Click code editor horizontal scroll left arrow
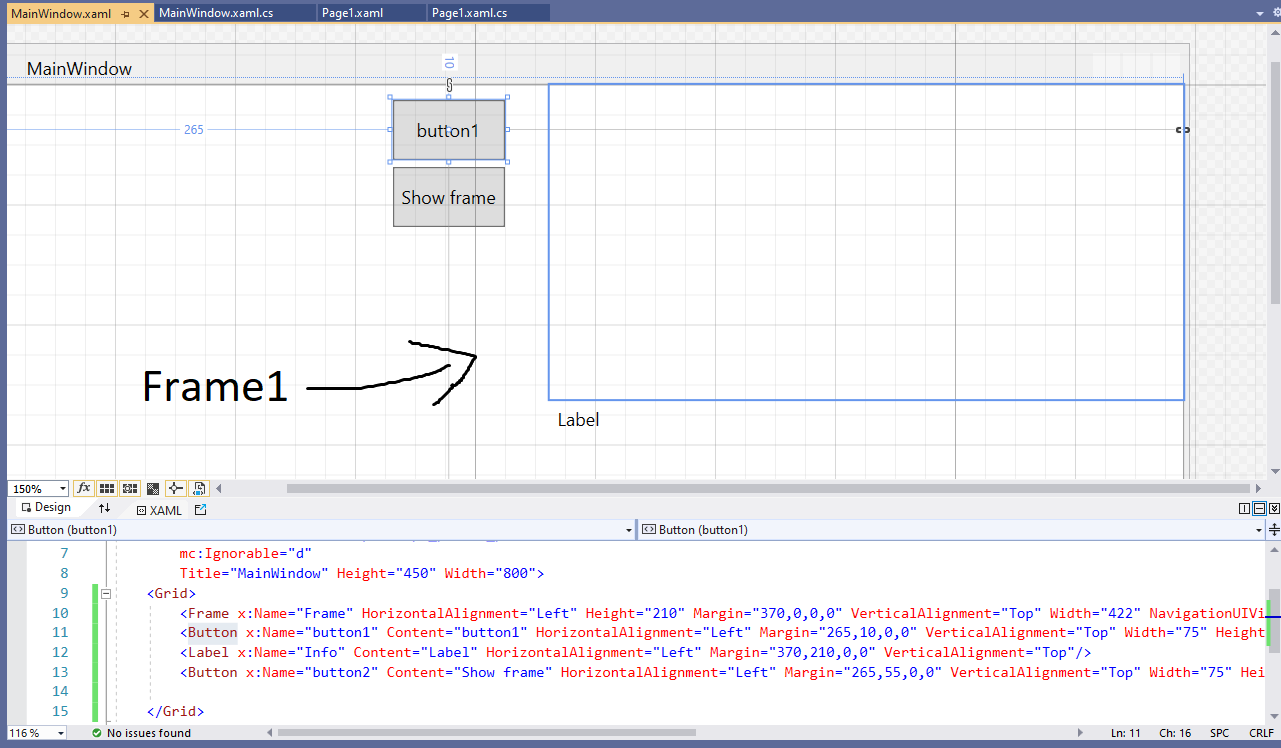Viewport: 1281px width, 748px height. 269,733
